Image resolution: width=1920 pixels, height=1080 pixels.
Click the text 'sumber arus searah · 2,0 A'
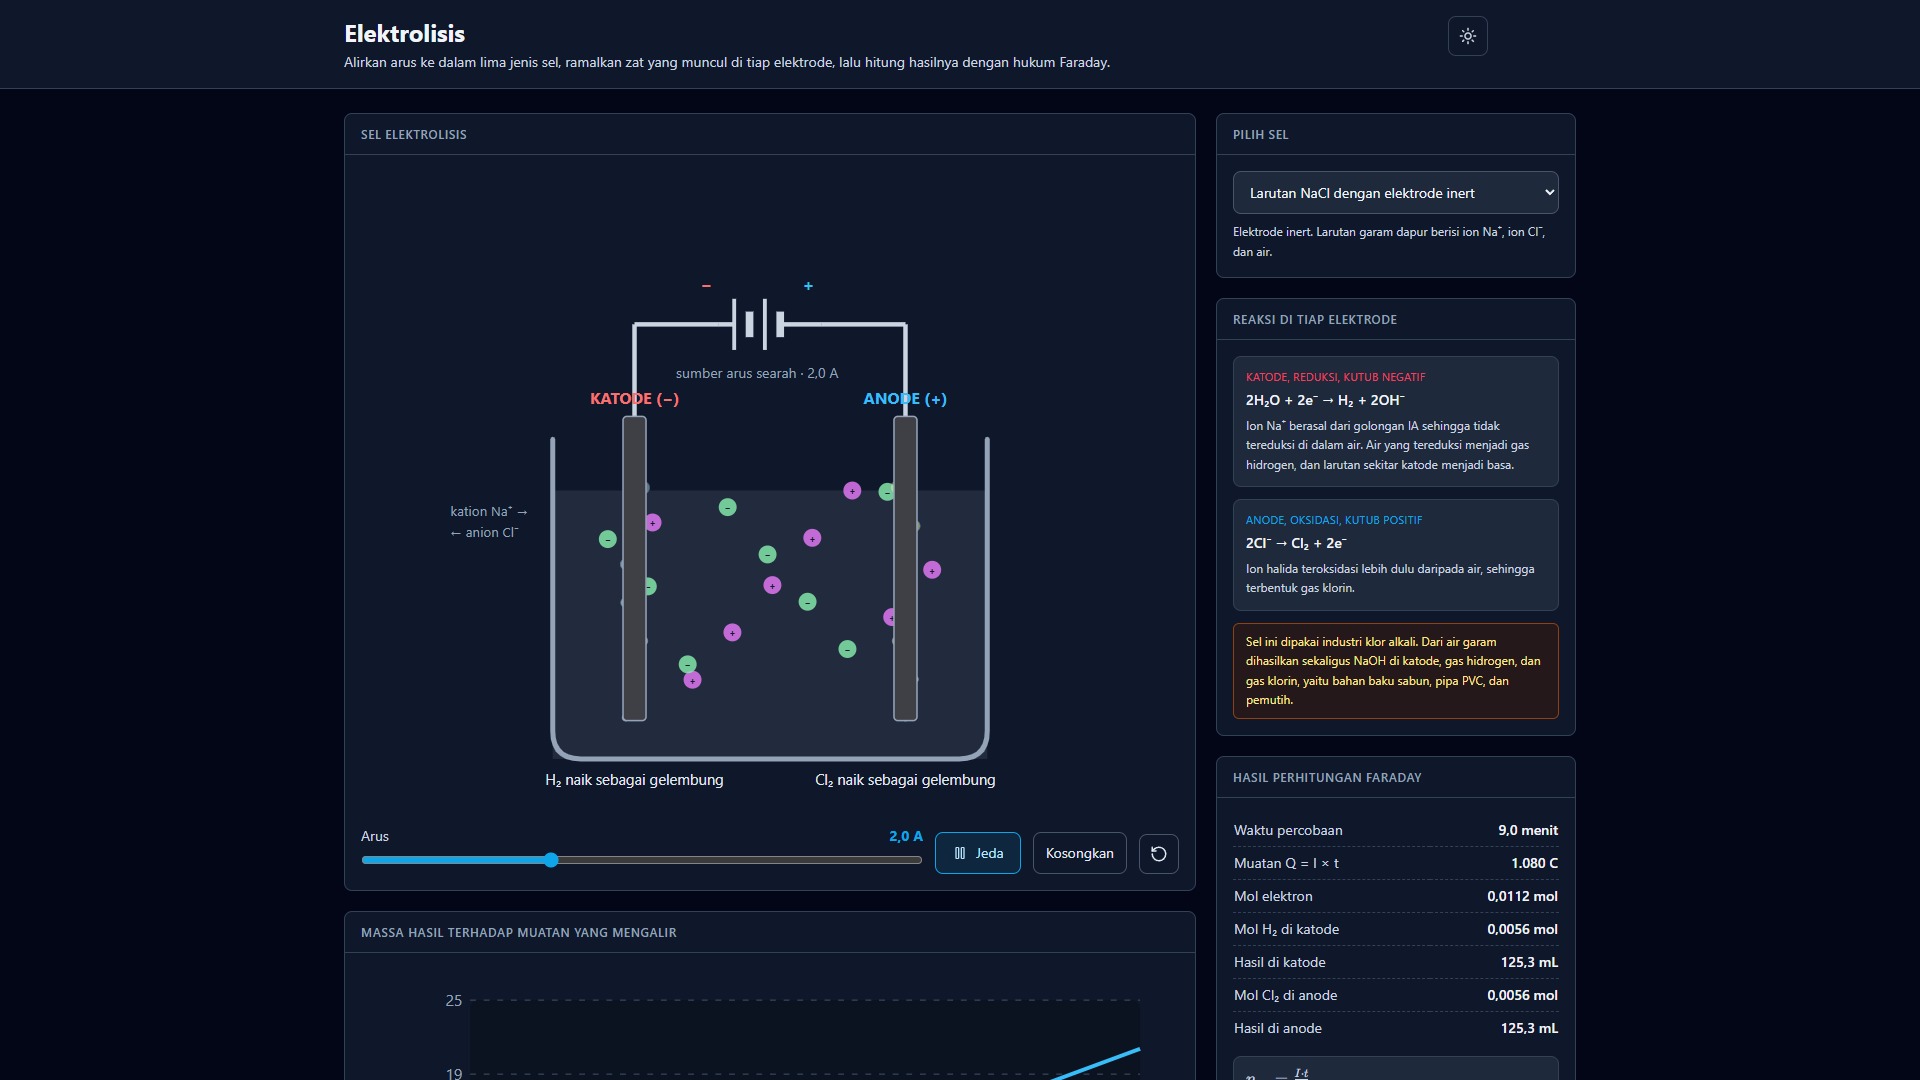click(757, 373)
